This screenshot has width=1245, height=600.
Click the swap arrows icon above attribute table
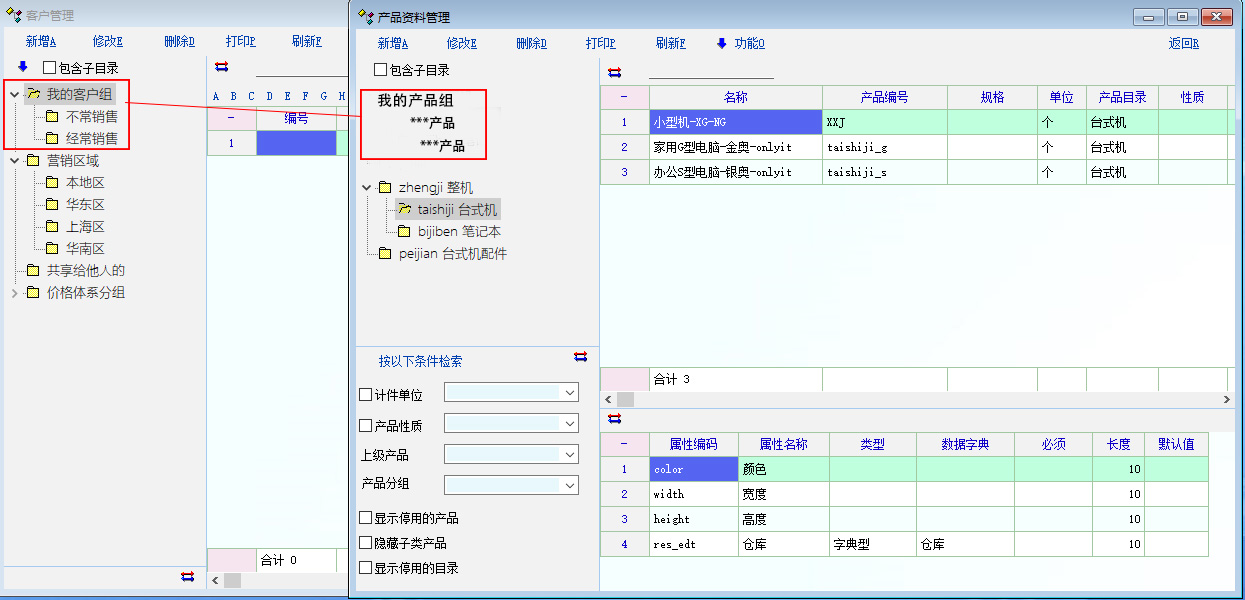pos(614,418)
